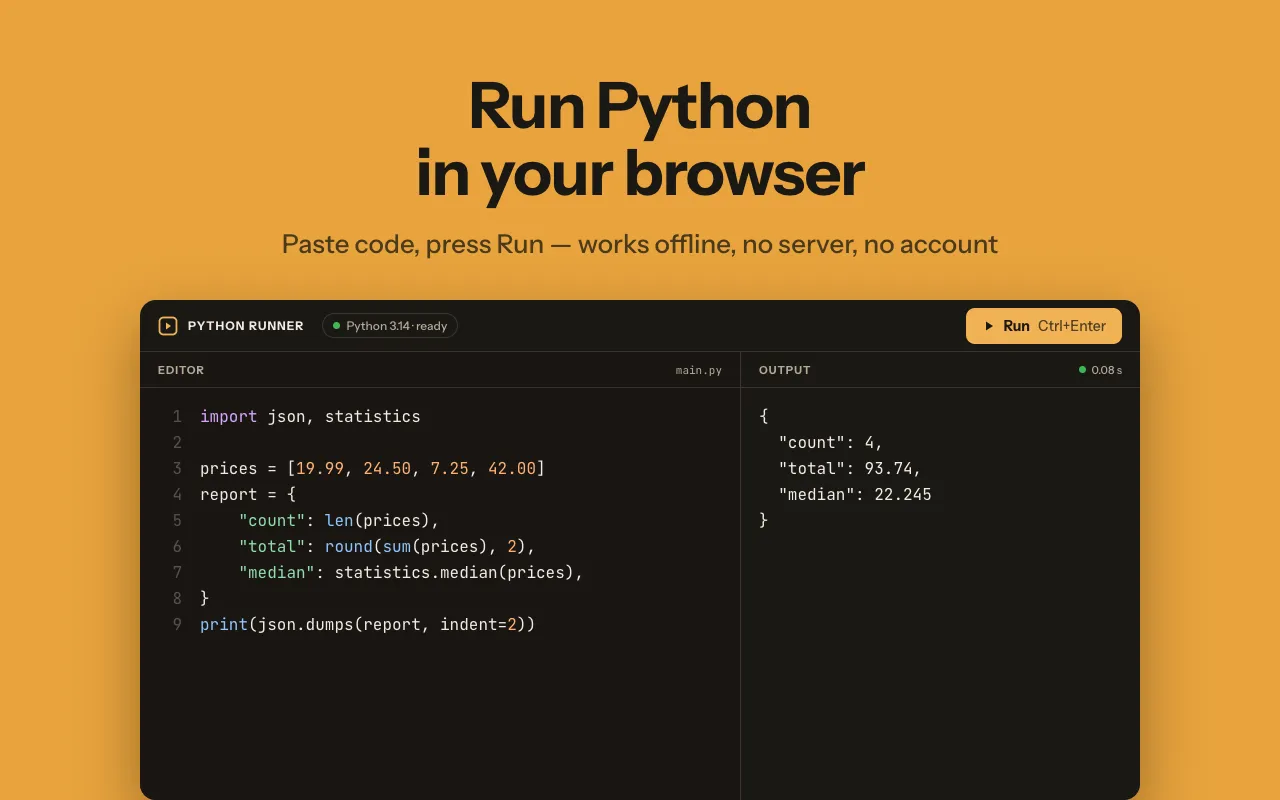Click the 0.08 s run time indicator
The height and width of the screenshot is (800, 1280).
point(1100,370)
